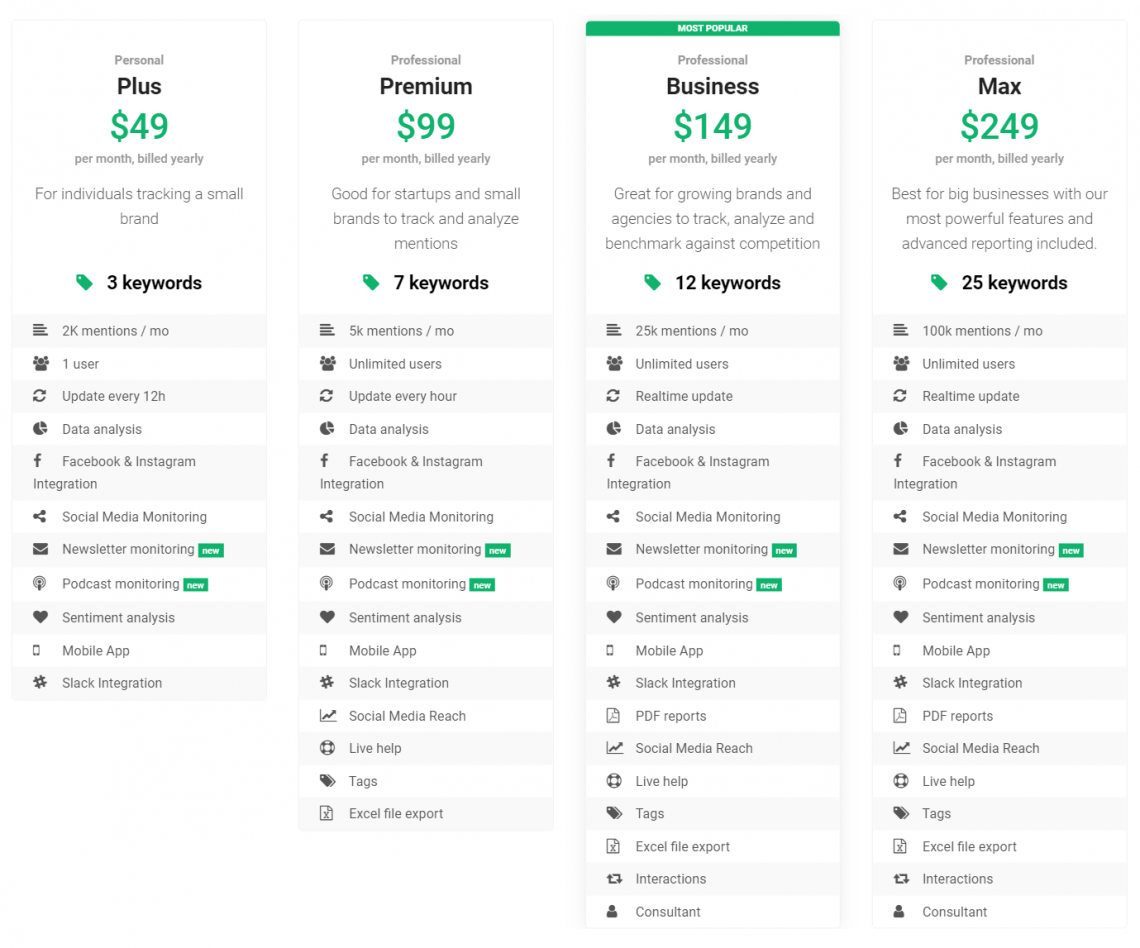This screenshot has width=1140, height=948.
Task: Select the Consultant person icon on Max plan
Action: pos(897,911)
